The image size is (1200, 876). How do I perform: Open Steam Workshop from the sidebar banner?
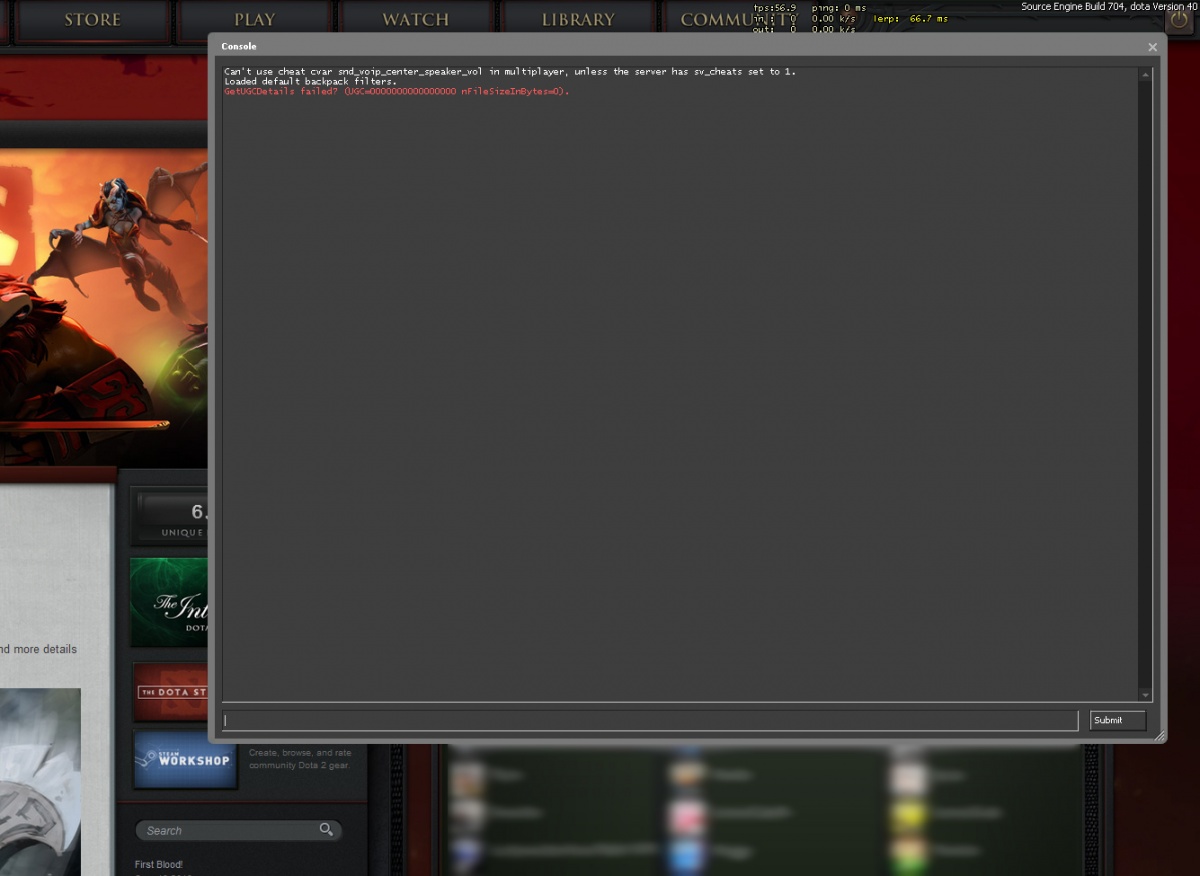(x=185, y=760)
